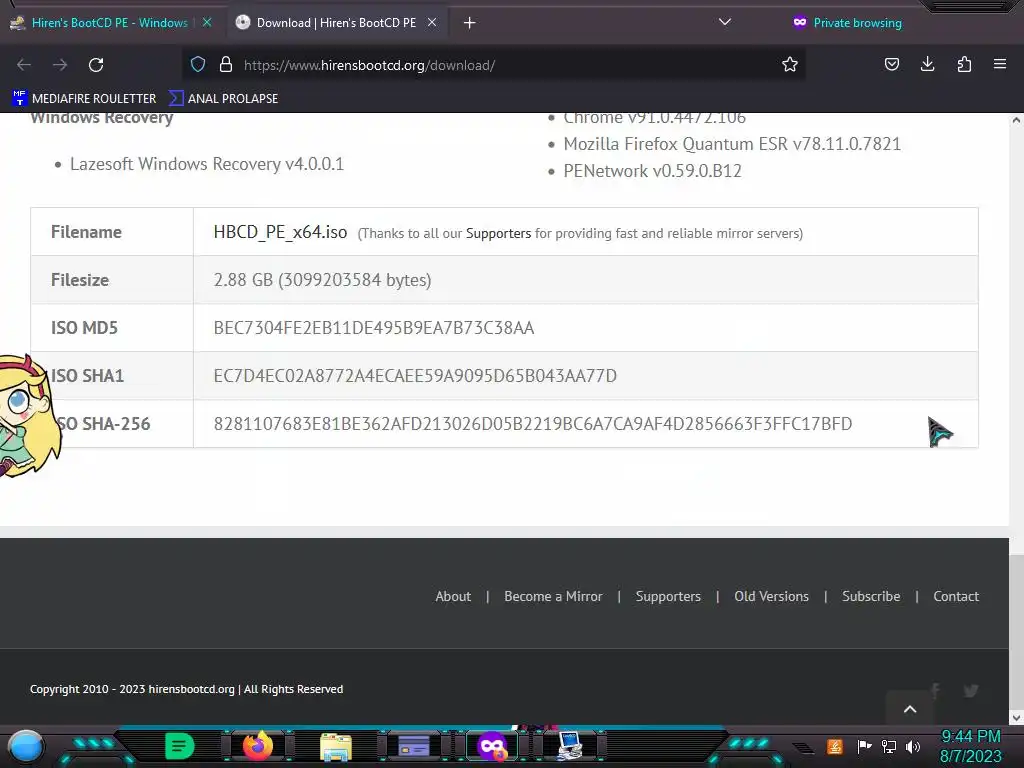Open the Firefox downloads panel
The width and height of the screenshot is (1024, 768).
[927, 64]
